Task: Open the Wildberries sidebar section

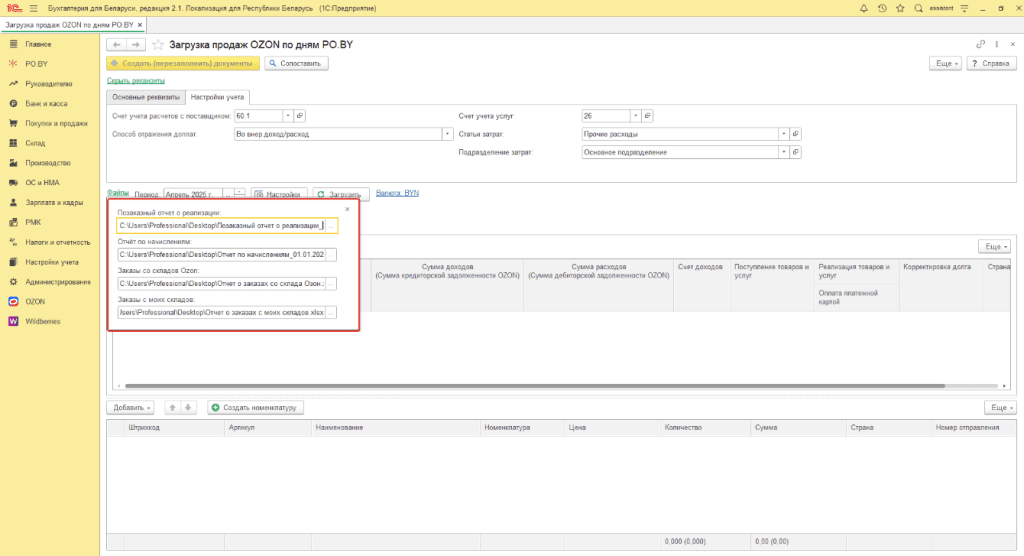Action: tap(42, 321)
